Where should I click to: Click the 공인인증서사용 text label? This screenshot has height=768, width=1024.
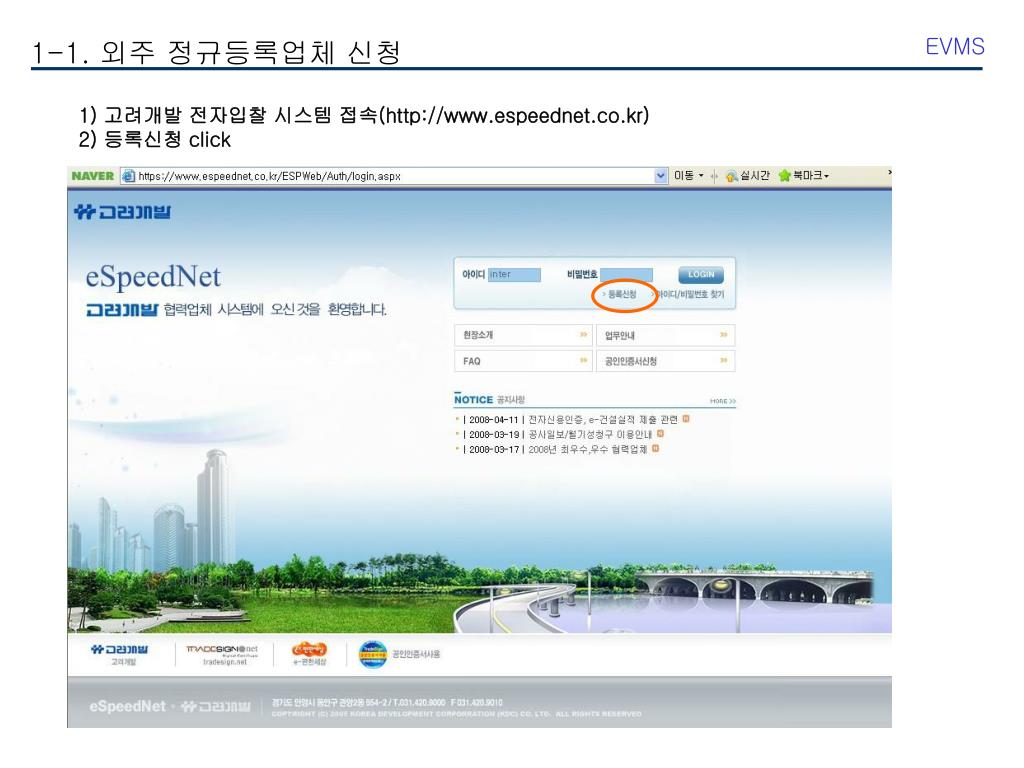(416, 654)
